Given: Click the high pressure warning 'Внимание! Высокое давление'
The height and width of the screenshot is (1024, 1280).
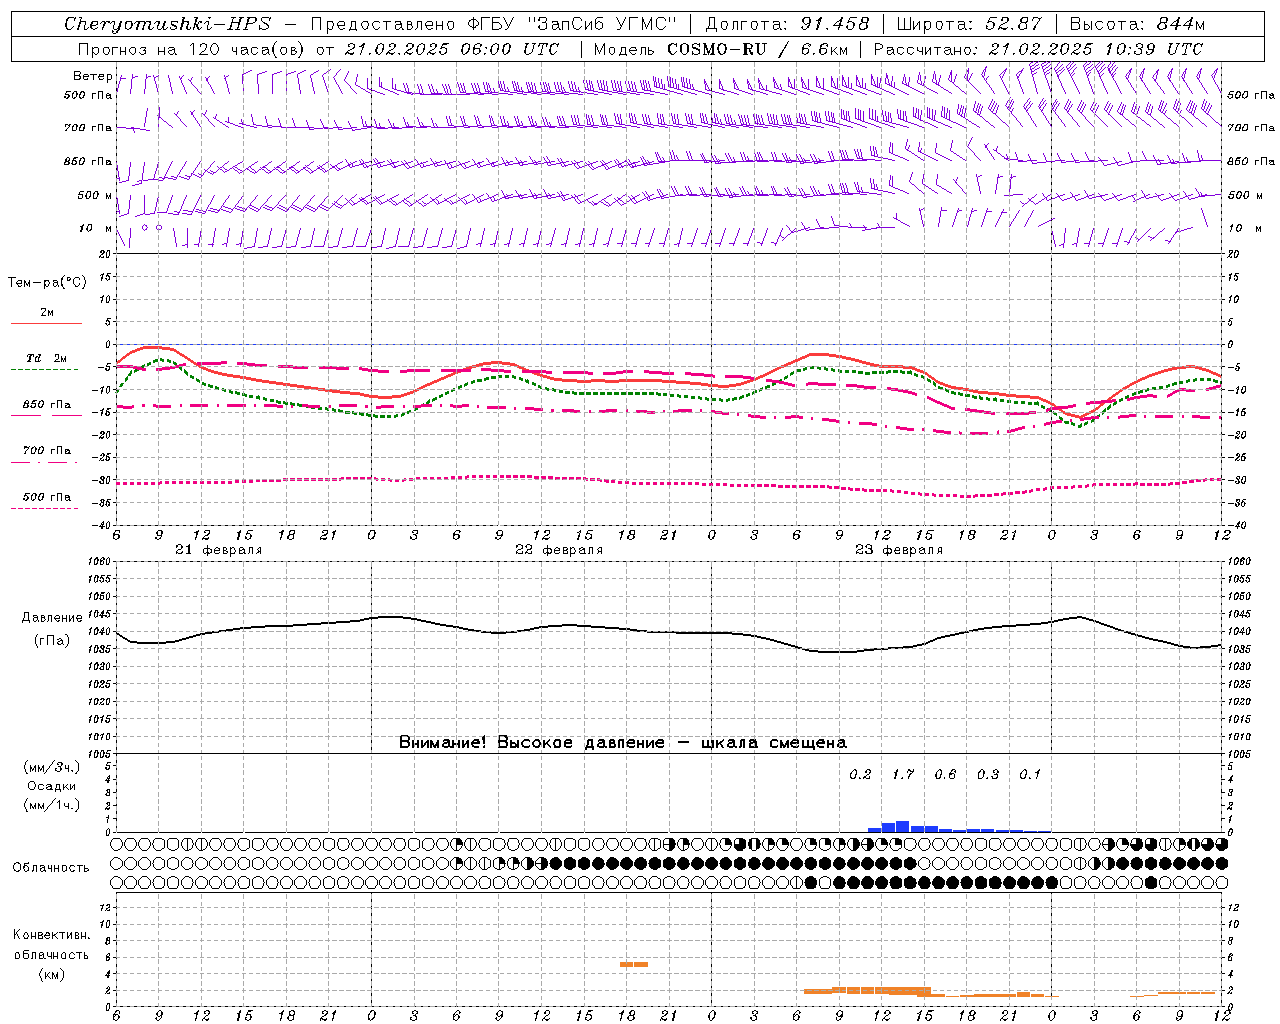Looking at the screenshot, I should pyautogui.click(x=532, y=742).
